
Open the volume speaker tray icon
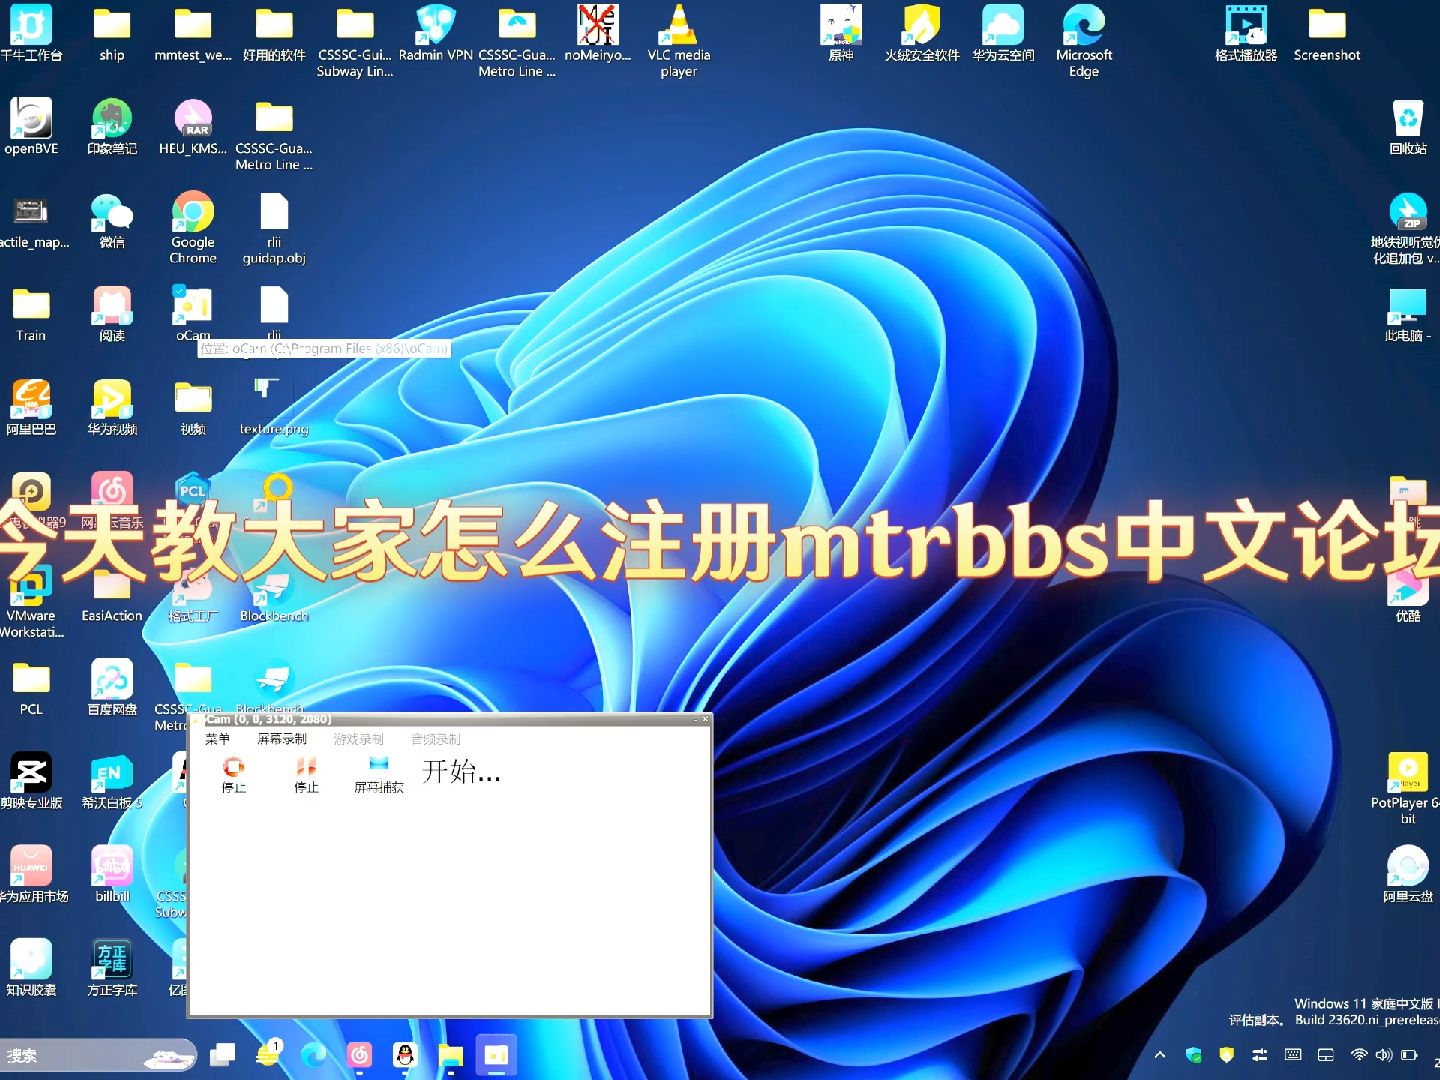click(x=1384, y=1054)
